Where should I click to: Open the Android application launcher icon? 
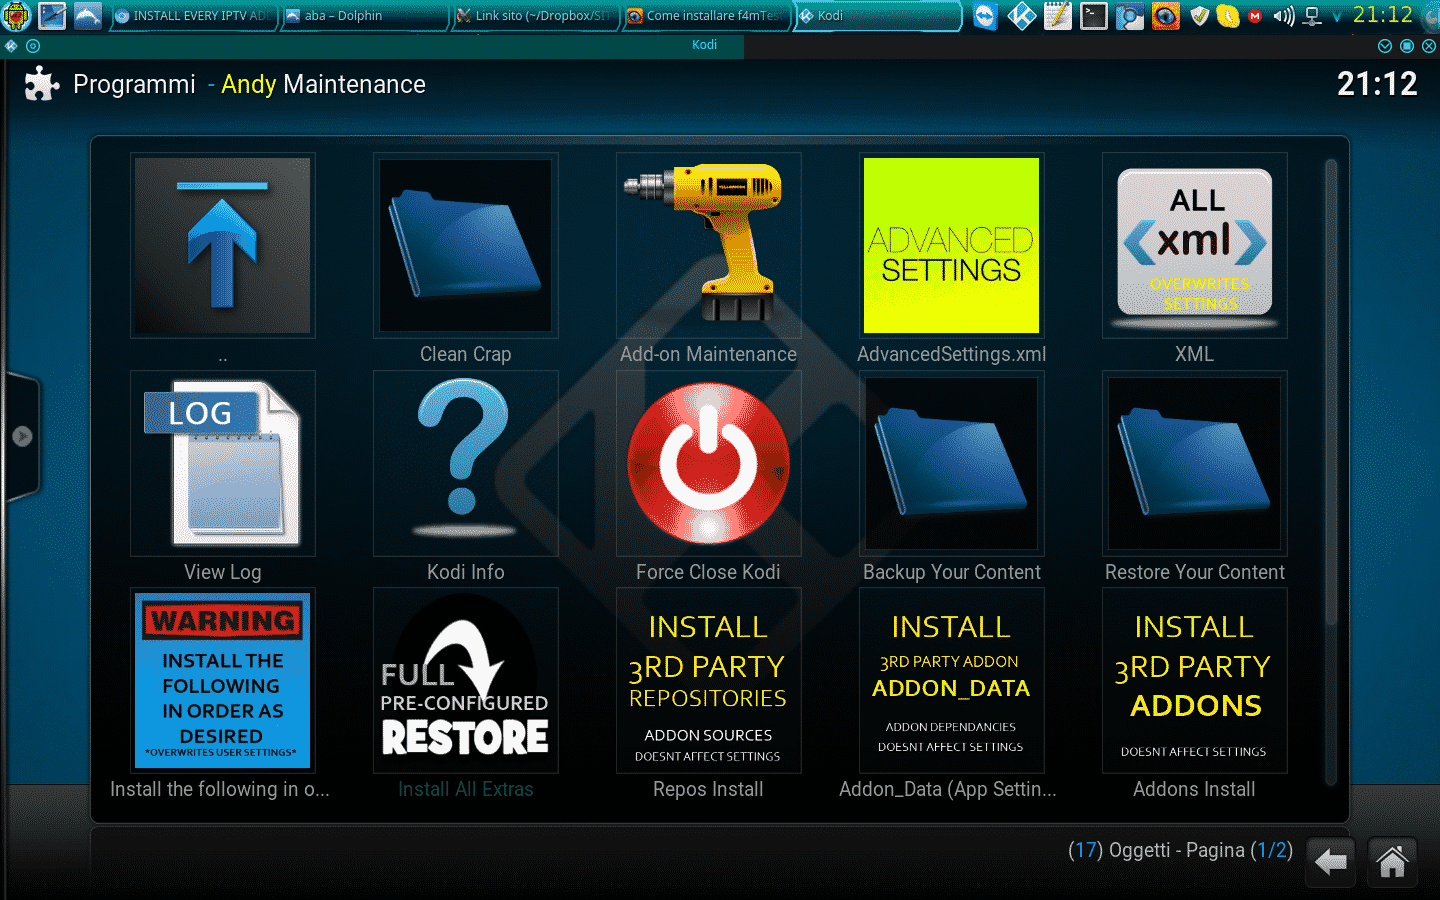pyautogui.click(x=17, y=16)
